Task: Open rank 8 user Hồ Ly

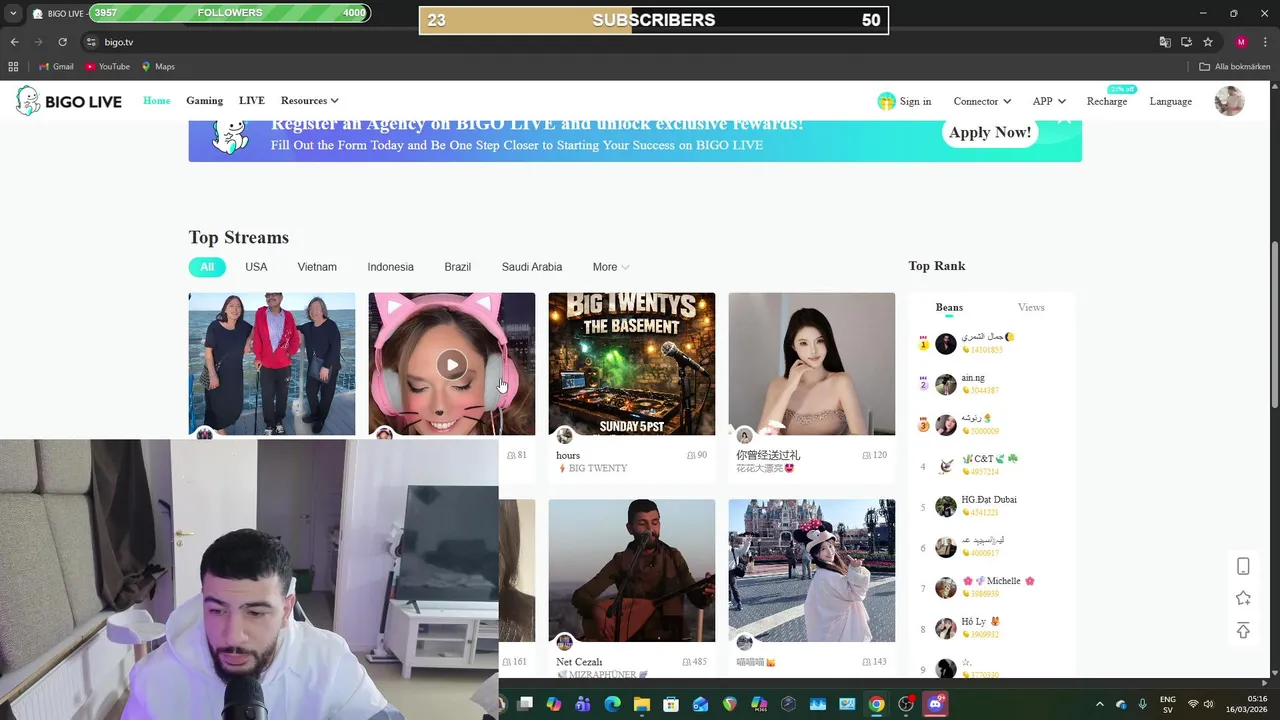Action: click(980, 622)
